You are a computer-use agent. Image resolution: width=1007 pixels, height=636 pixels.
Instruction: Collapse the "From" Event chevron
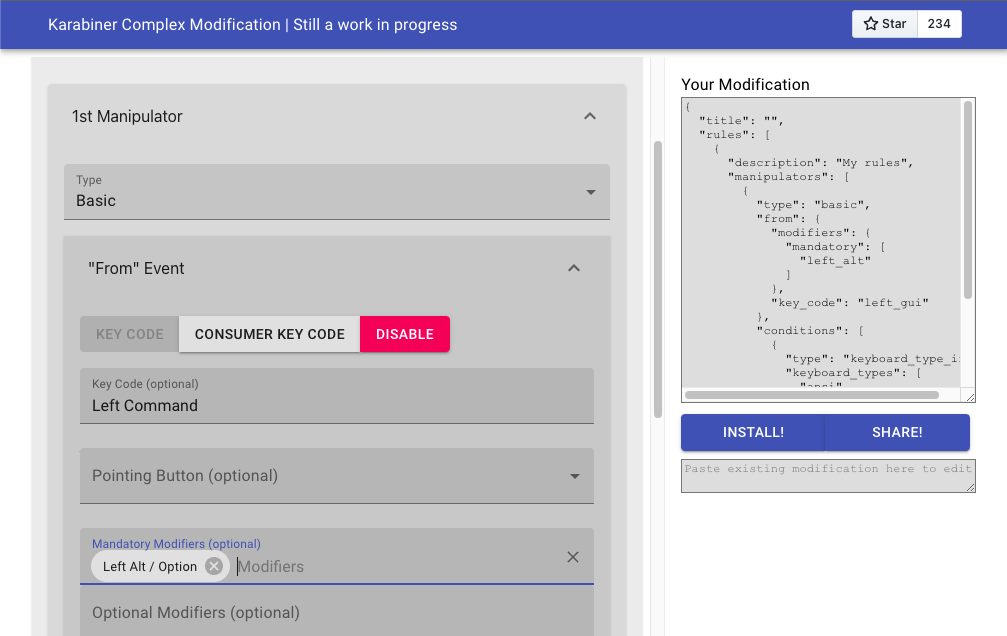click(x=574, y=268)
